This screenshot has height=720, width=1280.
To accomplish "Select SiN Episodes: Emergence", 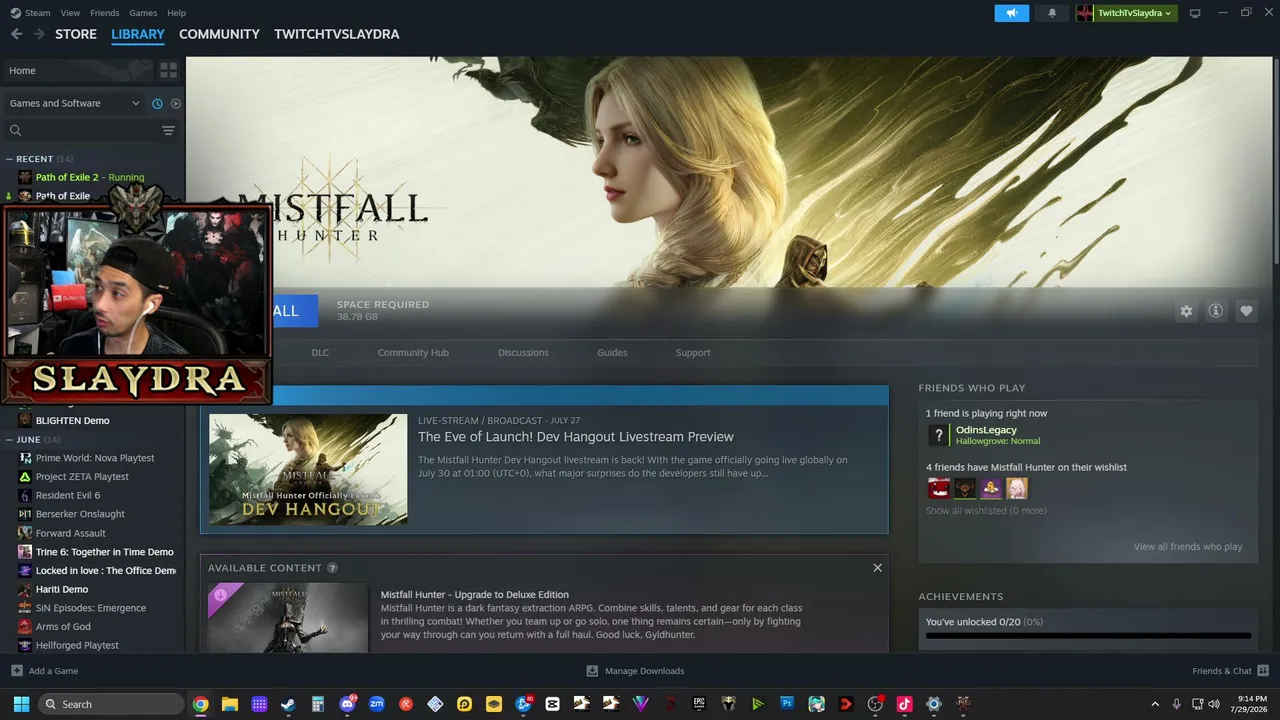I will tap(93, 608).
